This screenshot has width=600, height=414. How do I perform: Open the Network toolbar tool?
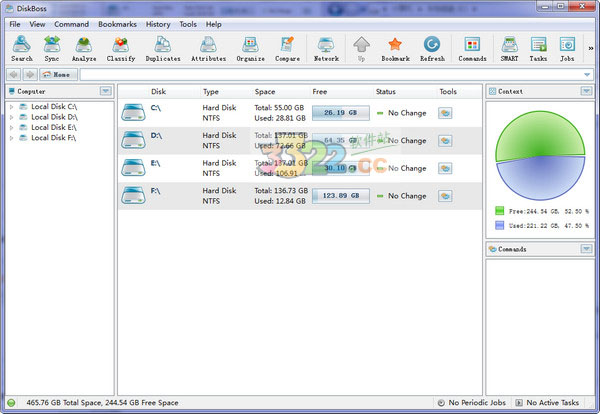[x=326, y=48]
